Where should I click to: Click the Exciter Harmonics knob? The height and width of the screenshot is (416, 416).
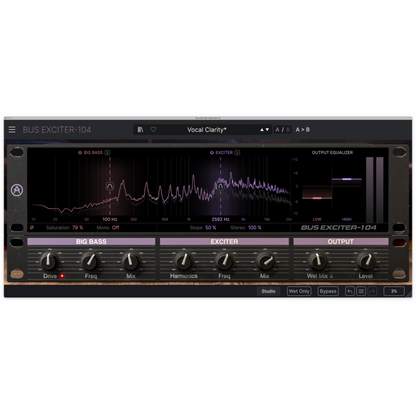[184, 261]
